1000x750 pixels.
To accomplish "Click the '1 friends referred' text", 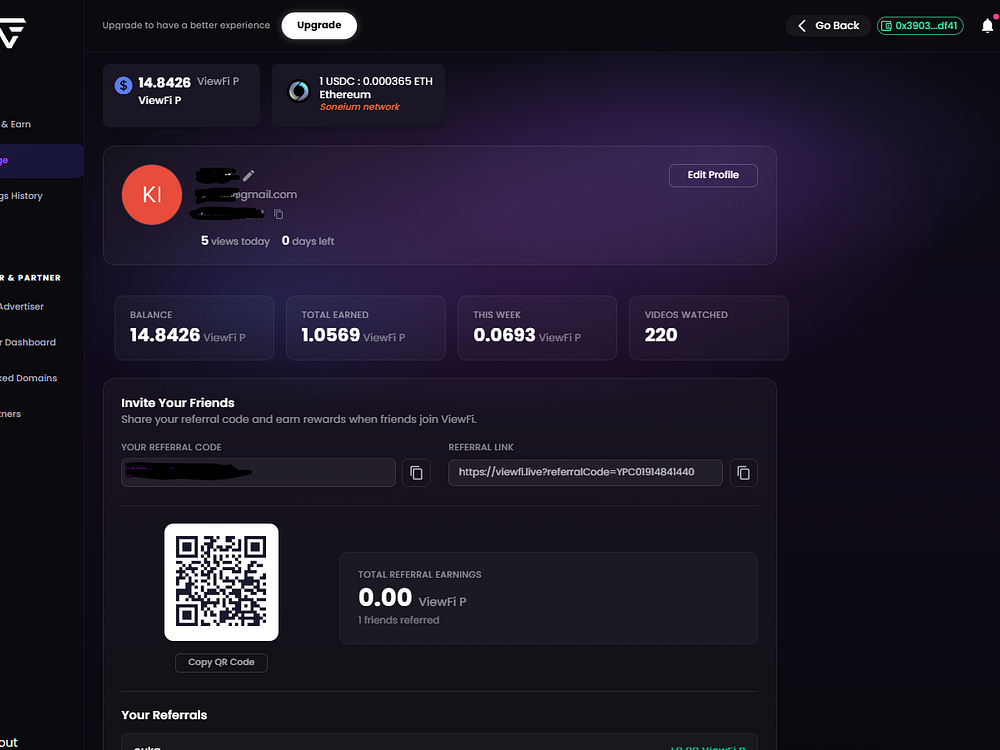I will coord(399,620).
